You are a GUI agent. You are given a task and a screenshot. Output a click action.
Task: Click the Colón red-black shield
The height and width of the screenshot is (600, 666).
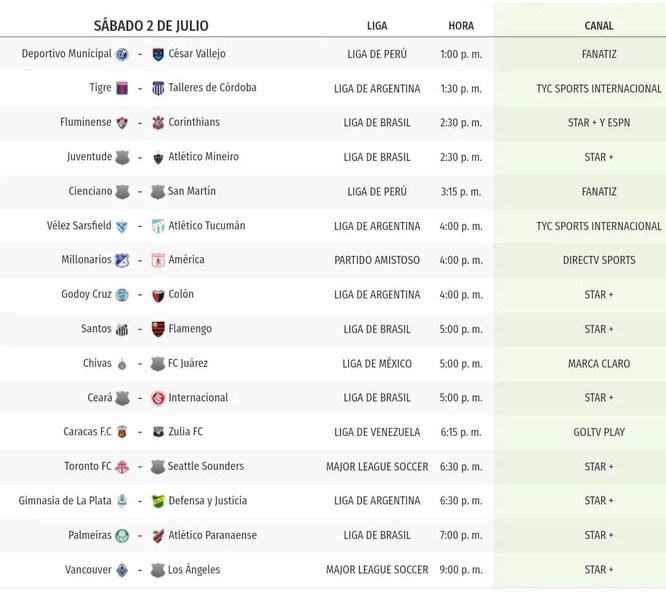(x=158, y=295)
